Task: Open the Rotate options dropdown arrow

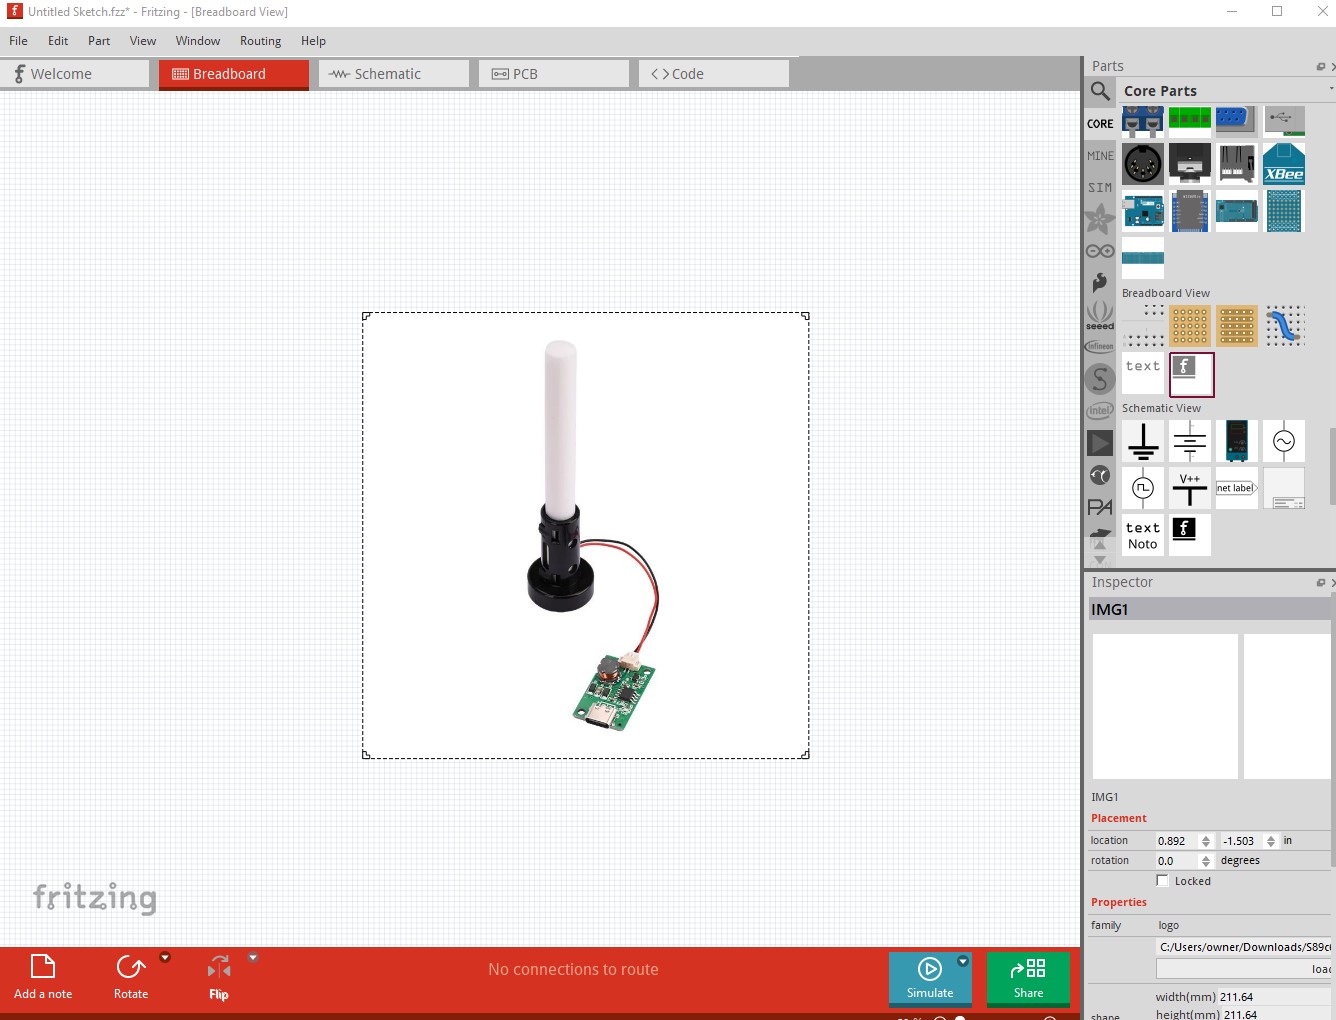Action: click(x=165, y=958)
